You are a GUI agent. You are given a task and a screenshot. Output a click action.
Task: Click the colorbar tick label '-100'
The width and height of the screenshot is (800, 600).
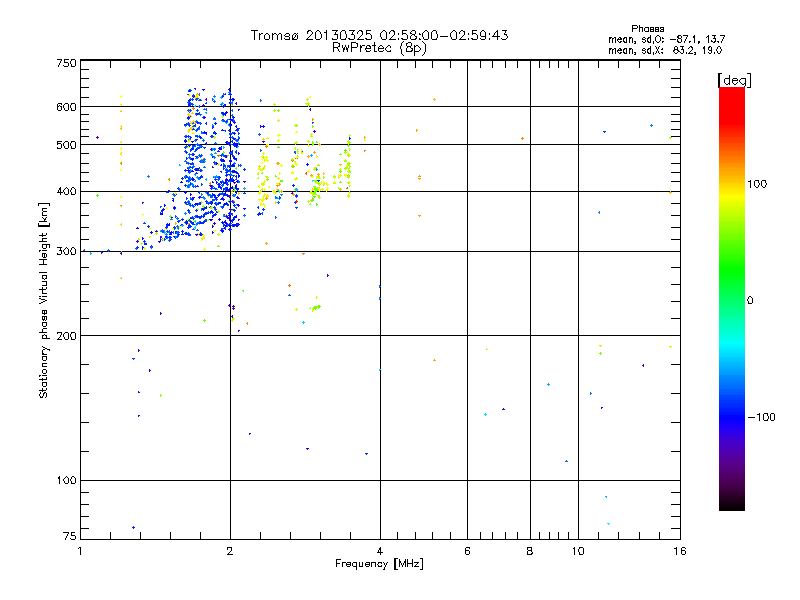(761, 417)
